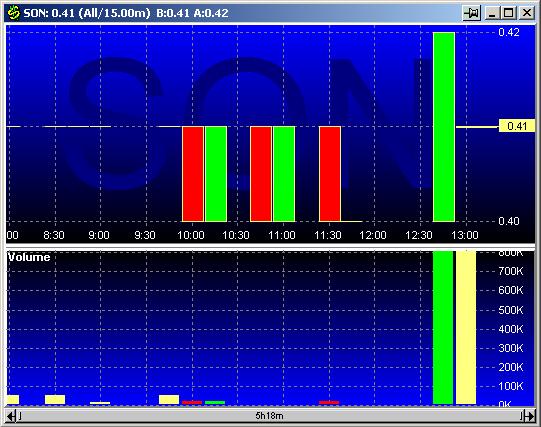Click the 11:00 time axis label
Screen dimensions: 541x427
tap(282, 235)
